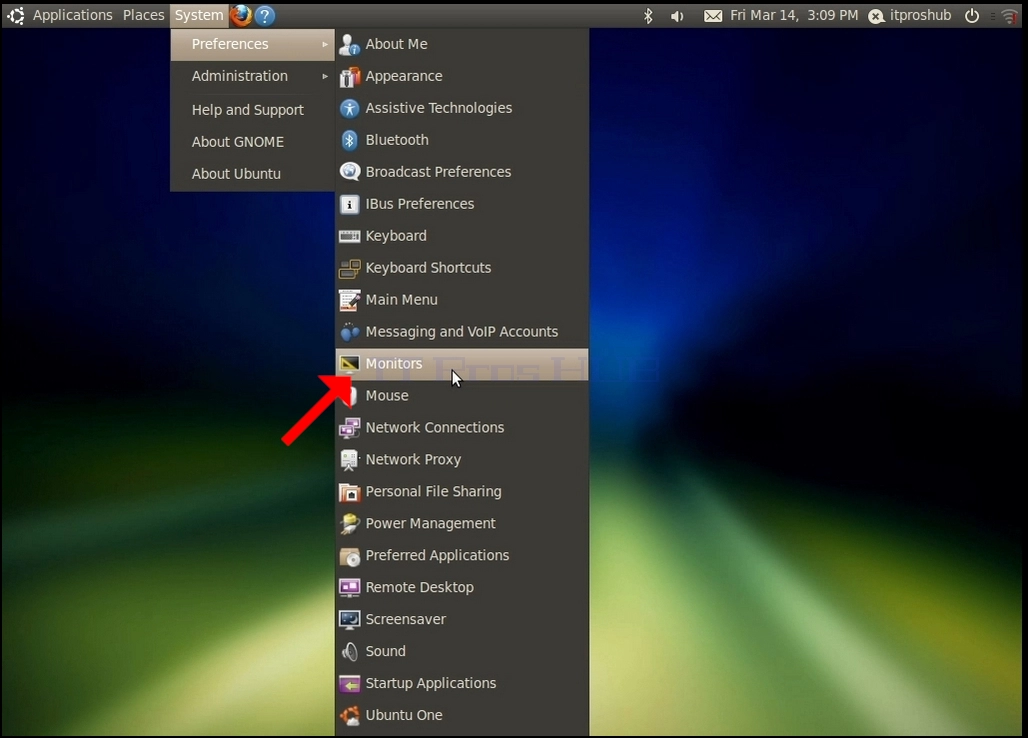Screen dimensions: 1028x738
Task: Open the help question-mark icon in panel
Action: [265, 15]
